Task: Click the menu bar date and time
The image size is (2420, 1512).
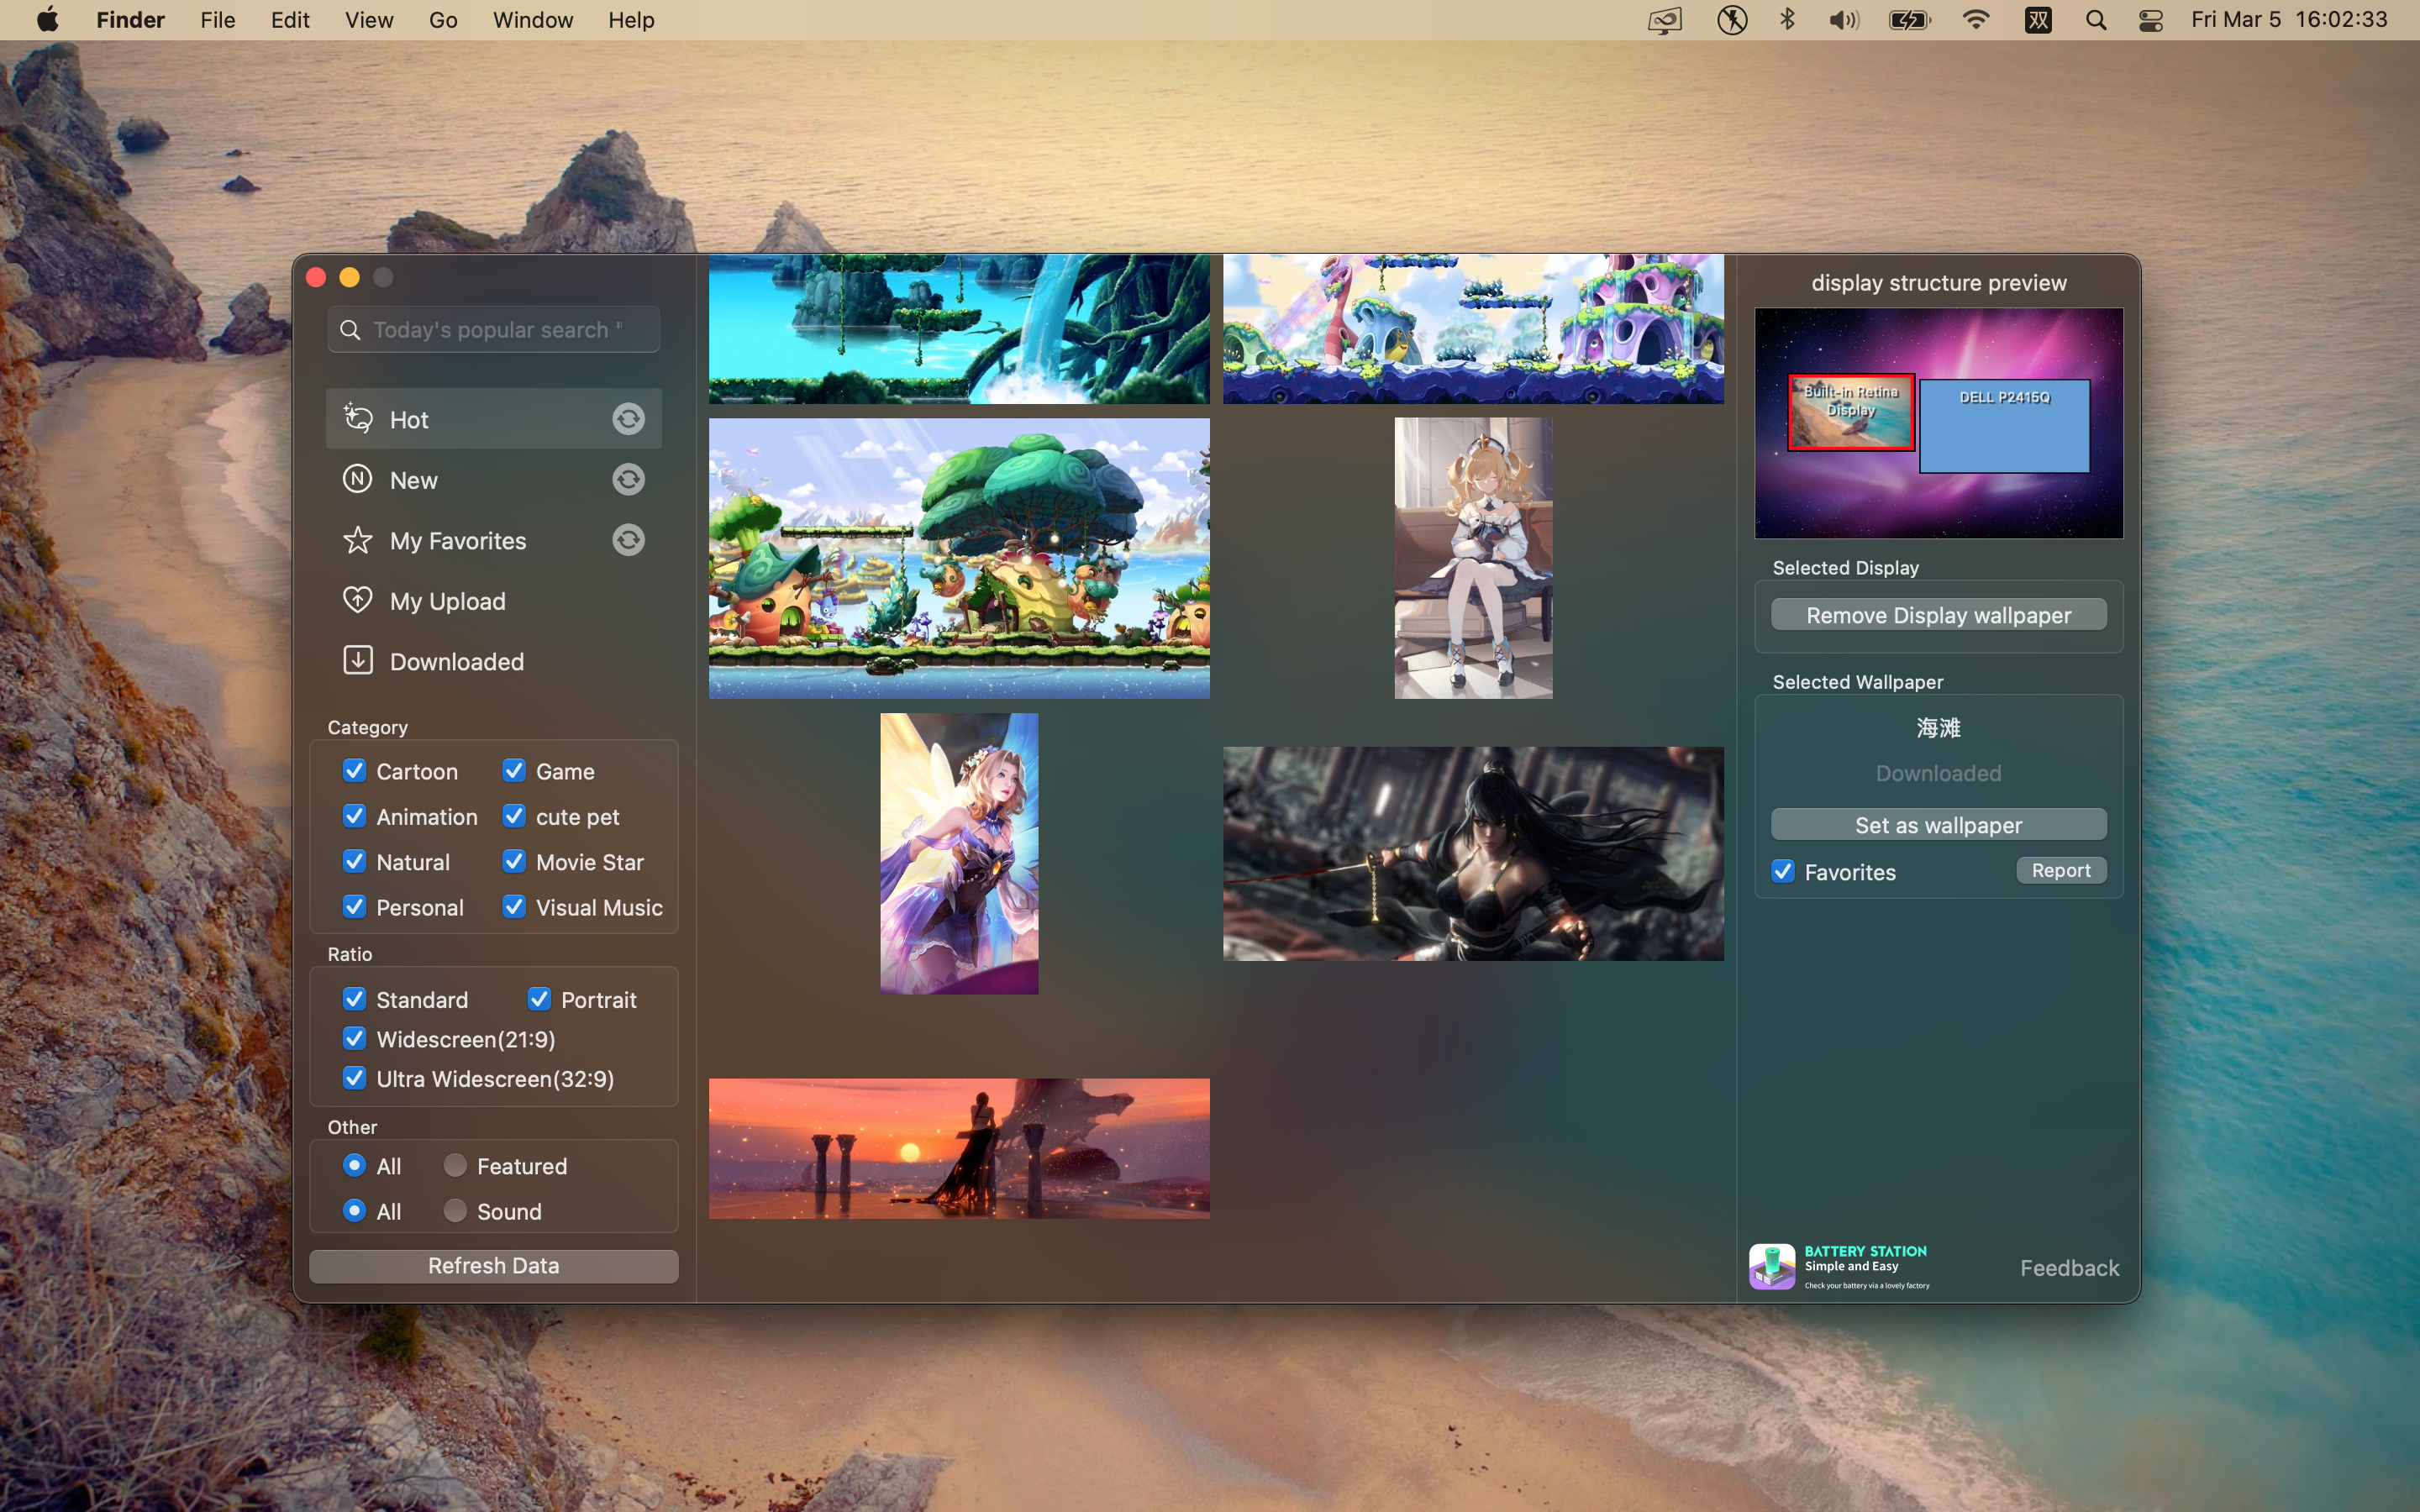Action: pyautogui.click(x=2289, y=20)
